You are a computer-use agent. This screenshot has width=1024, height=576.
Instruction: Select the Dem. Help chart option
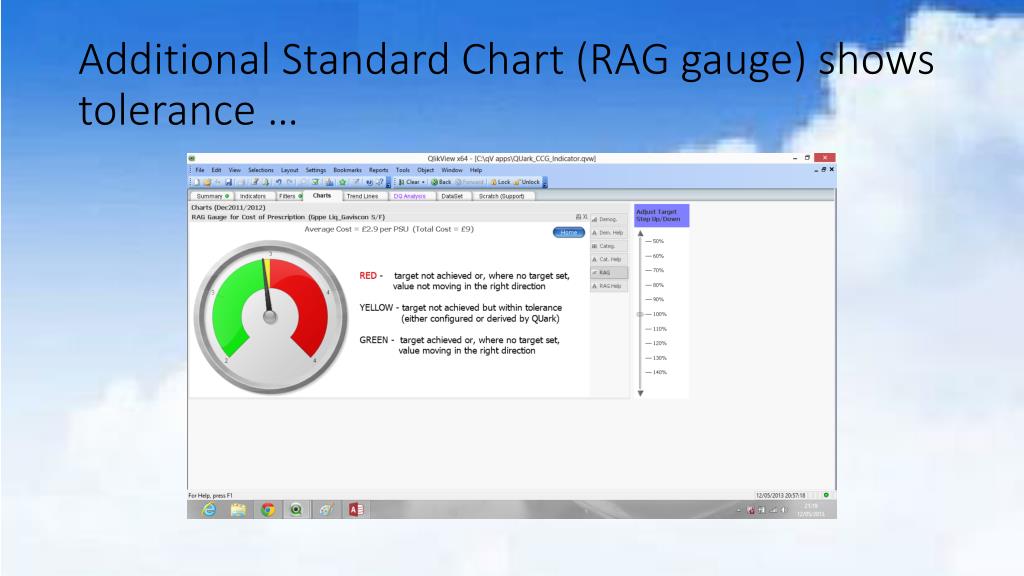[x=609, y=232]
